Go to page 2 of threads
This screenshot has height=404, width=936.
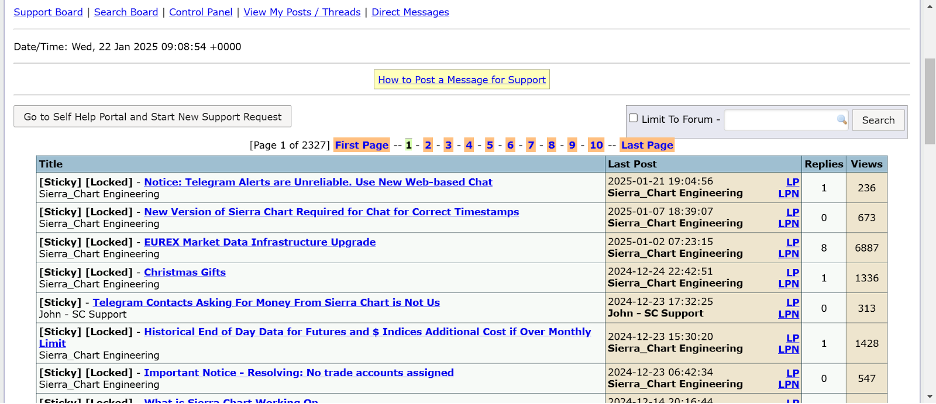(427, 145)
